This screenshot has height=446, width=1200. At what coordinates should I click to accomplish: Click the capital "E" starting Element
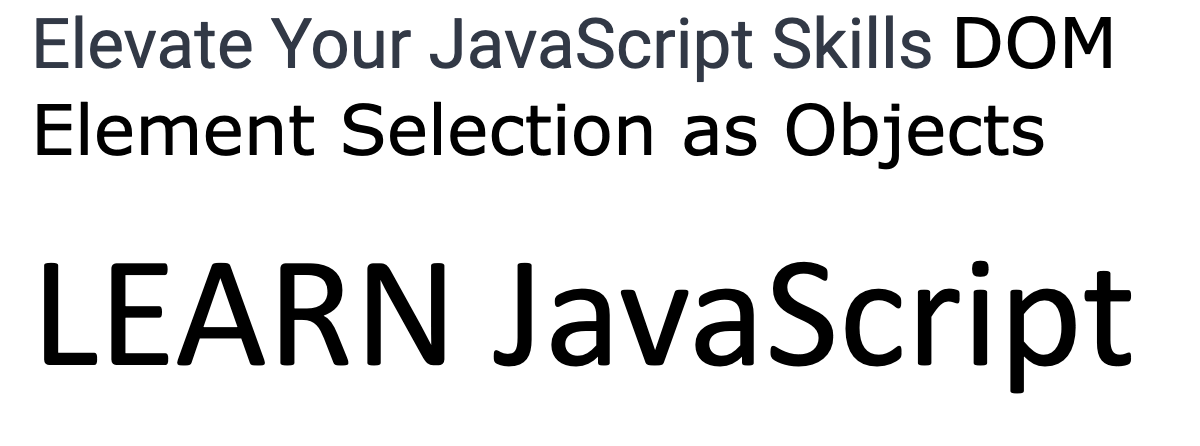click(x=53, y=130)
